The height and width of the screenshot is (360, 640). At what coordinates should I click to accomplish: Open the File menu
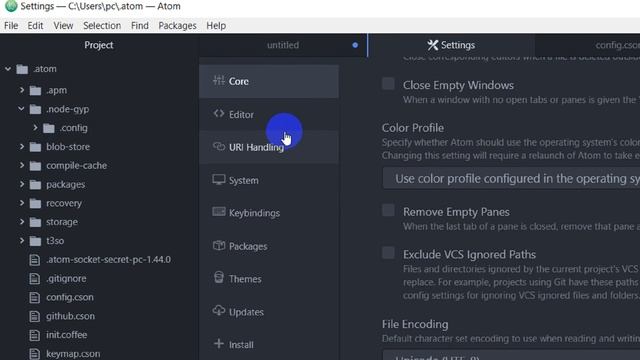[11, 25]
